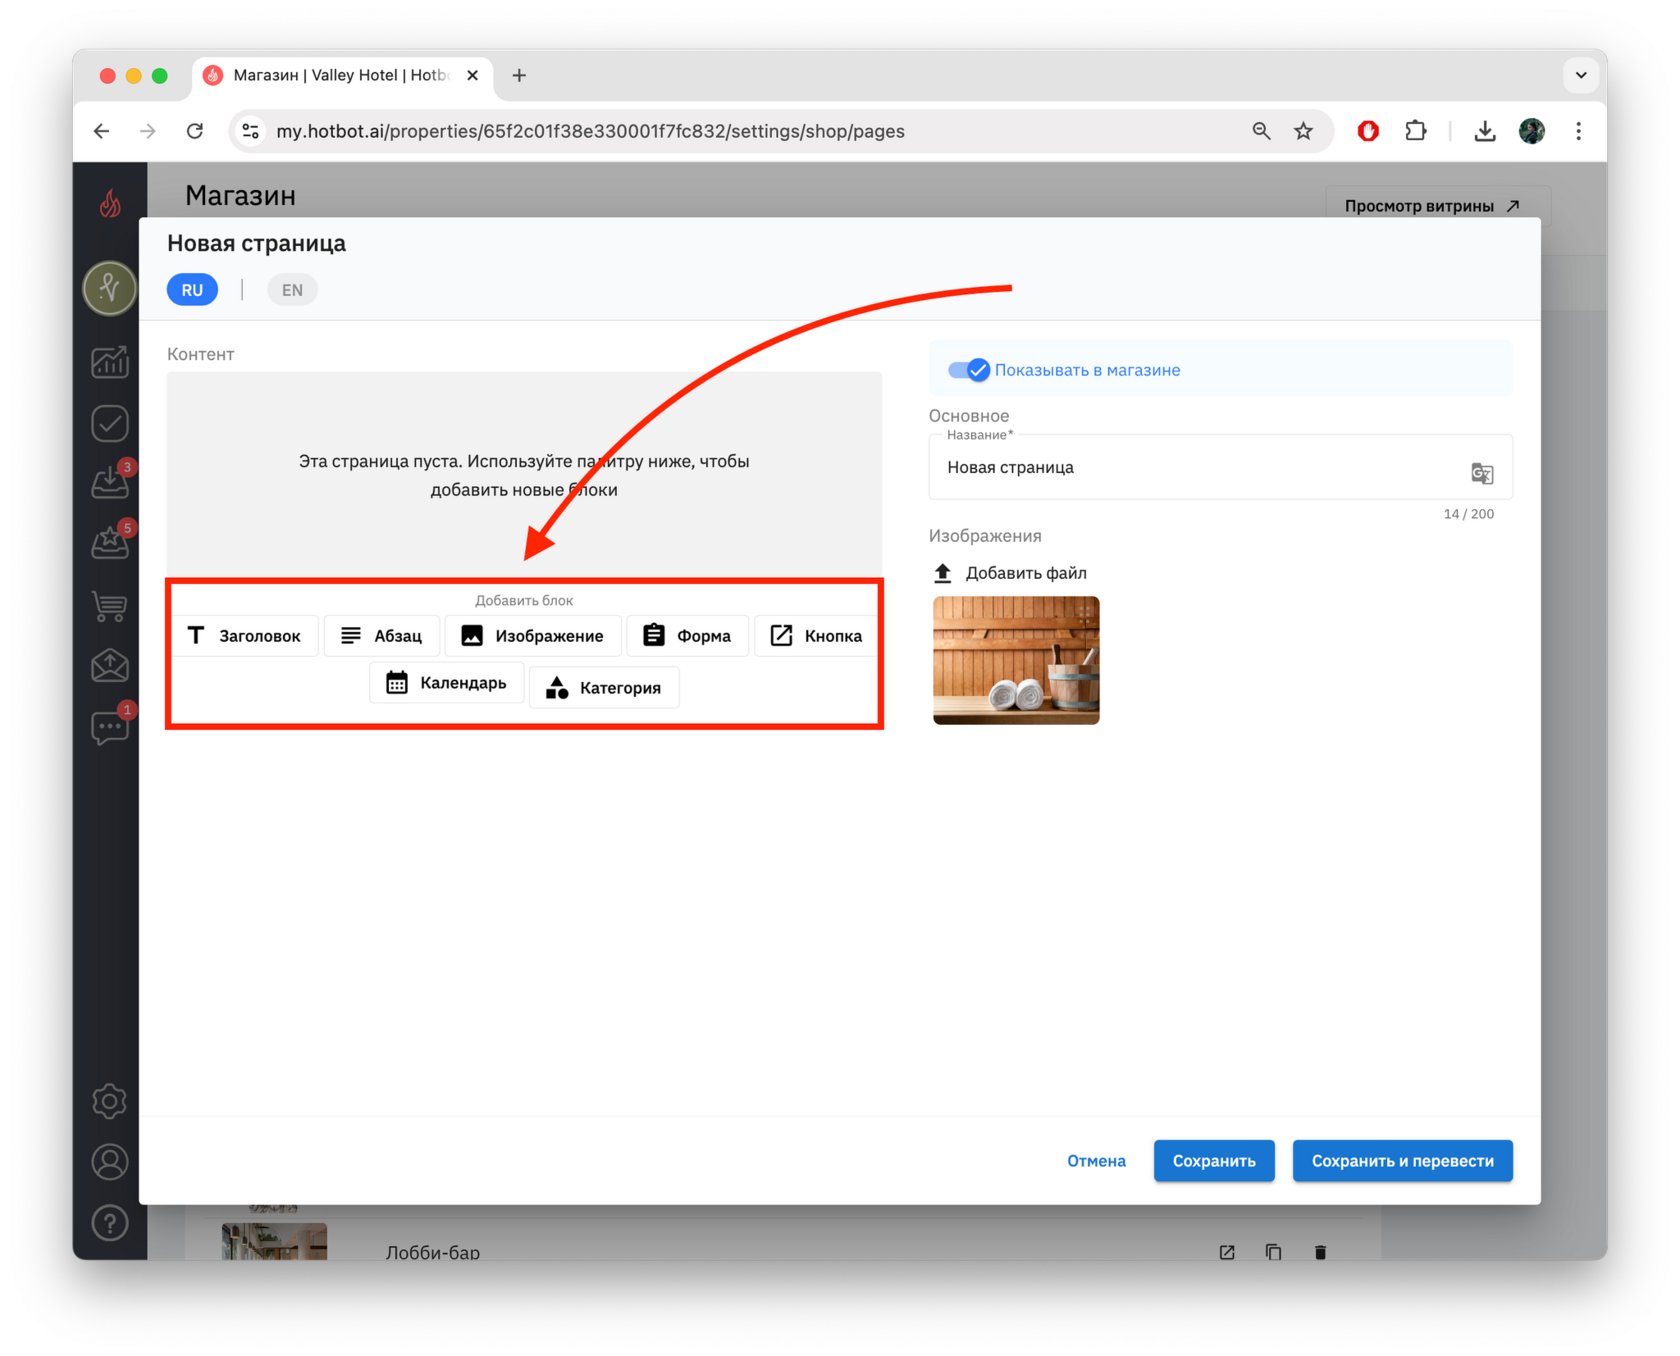Open external link icon on Лобби-бар row
1680x1356 pixels.
pyautogui.click(x=1227, y=1252)
